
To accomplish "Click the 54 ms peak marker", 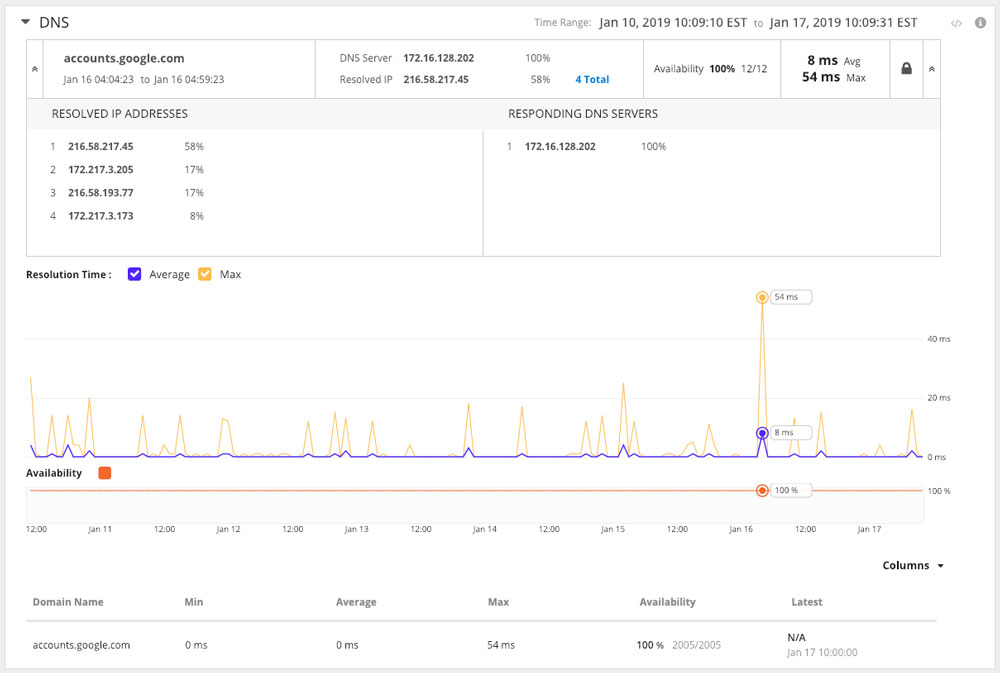I will click(x=762, y=297).
